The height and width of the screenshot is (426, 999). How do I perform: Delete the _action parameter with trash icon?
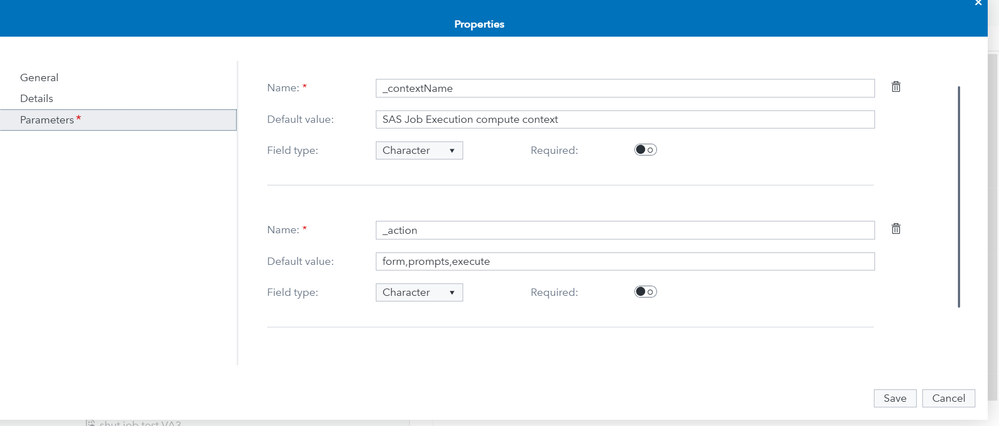point(896,229)
